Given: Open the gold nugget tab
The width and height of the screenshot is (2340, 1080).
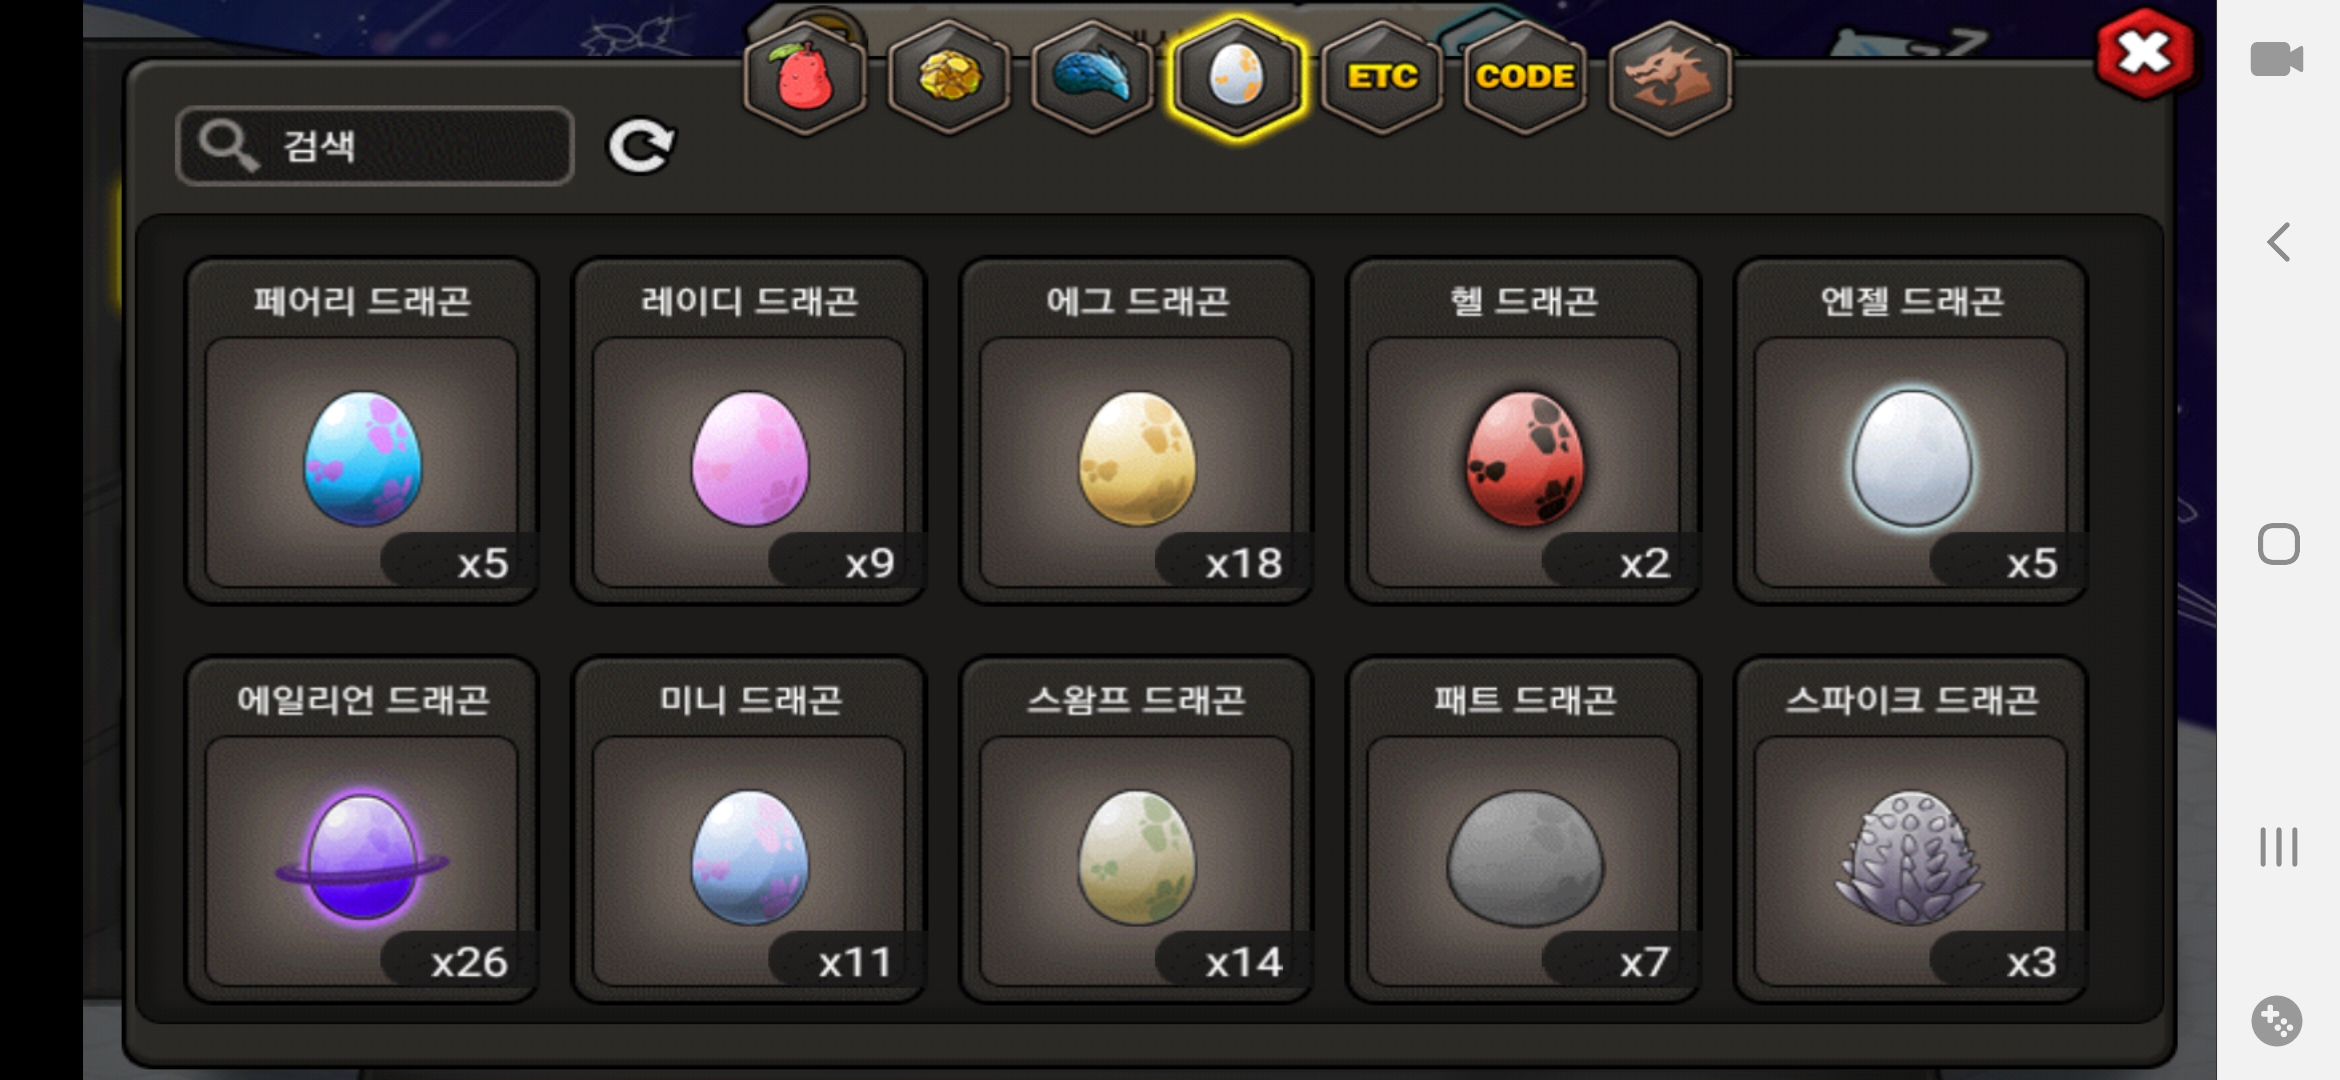Looking at the screenshot, I should [949, 77].
